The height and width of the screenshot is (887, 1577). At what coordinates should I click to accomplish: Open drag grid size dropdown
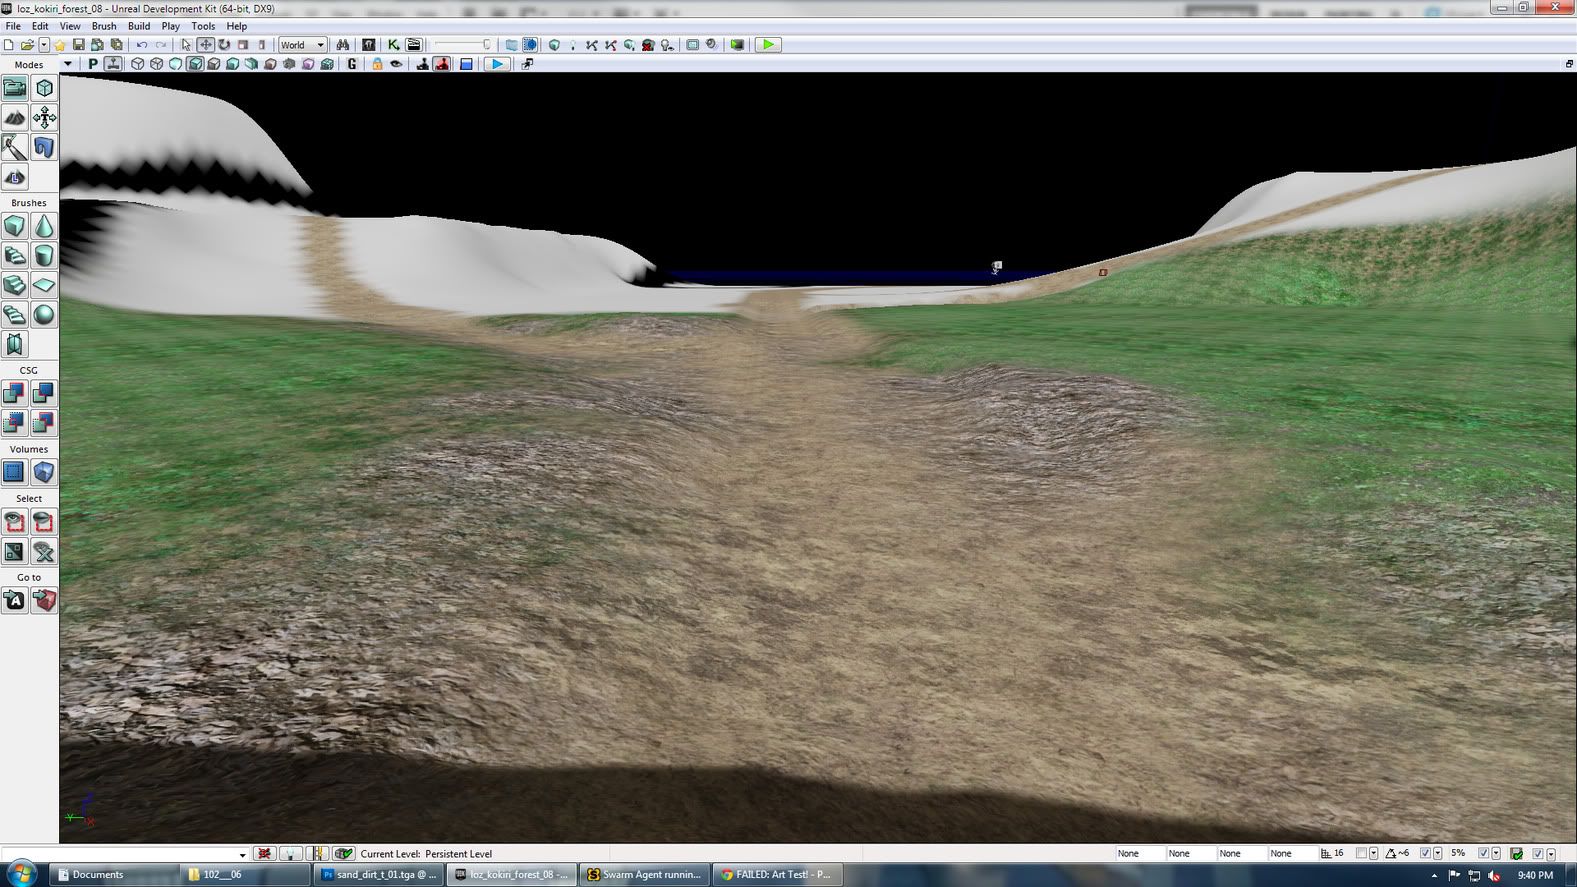click(1373, 854)
